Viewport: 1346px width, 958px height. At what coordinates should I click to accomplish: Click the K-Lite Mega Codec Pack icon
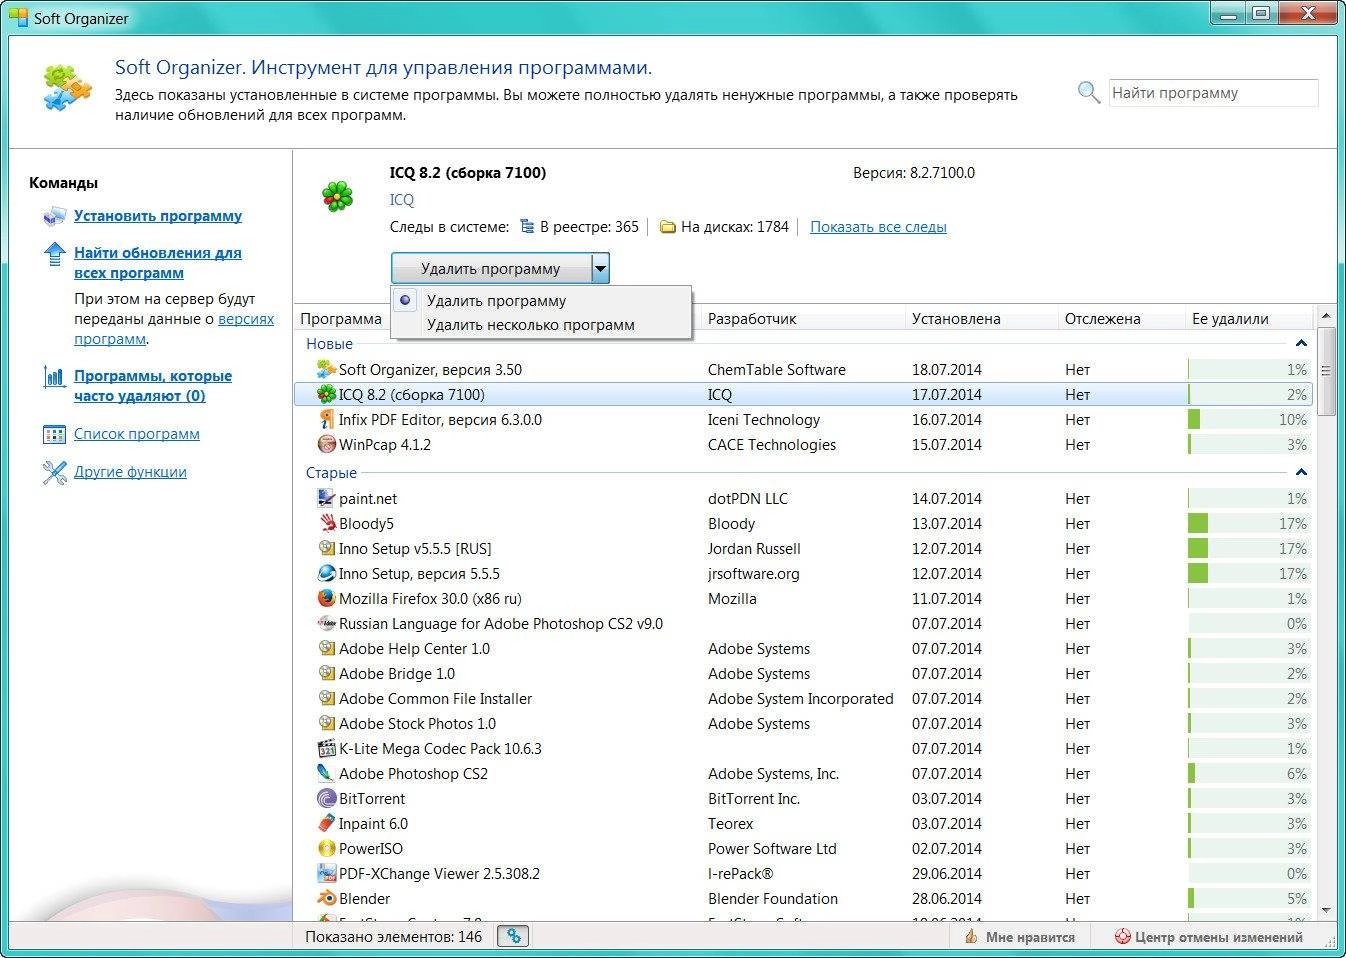click(x=326, y=748)
